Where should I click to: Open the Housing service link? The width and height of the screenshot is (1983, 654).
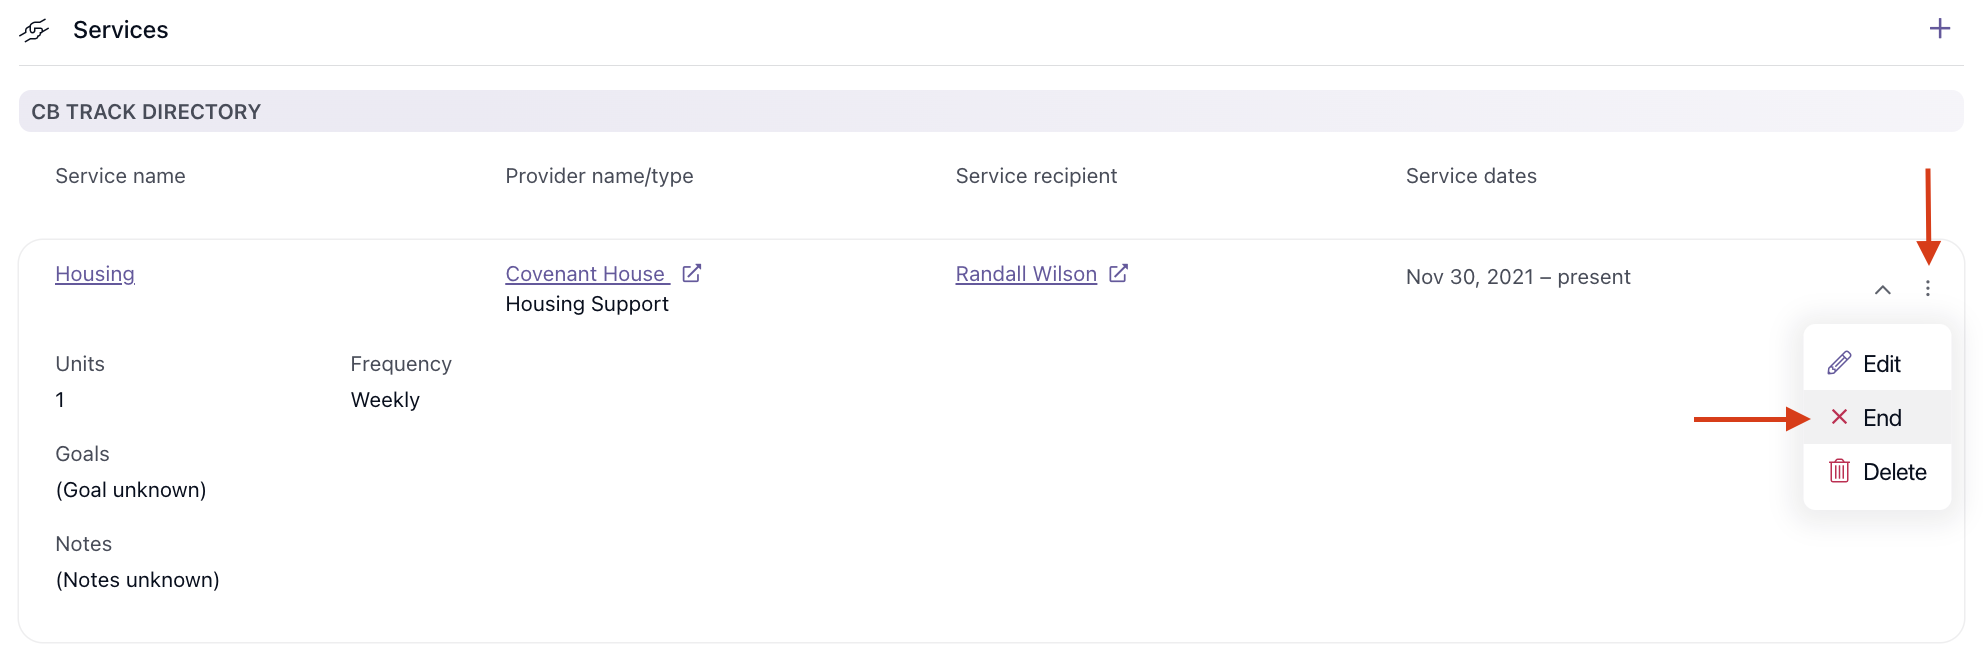(x=95, y=274)
